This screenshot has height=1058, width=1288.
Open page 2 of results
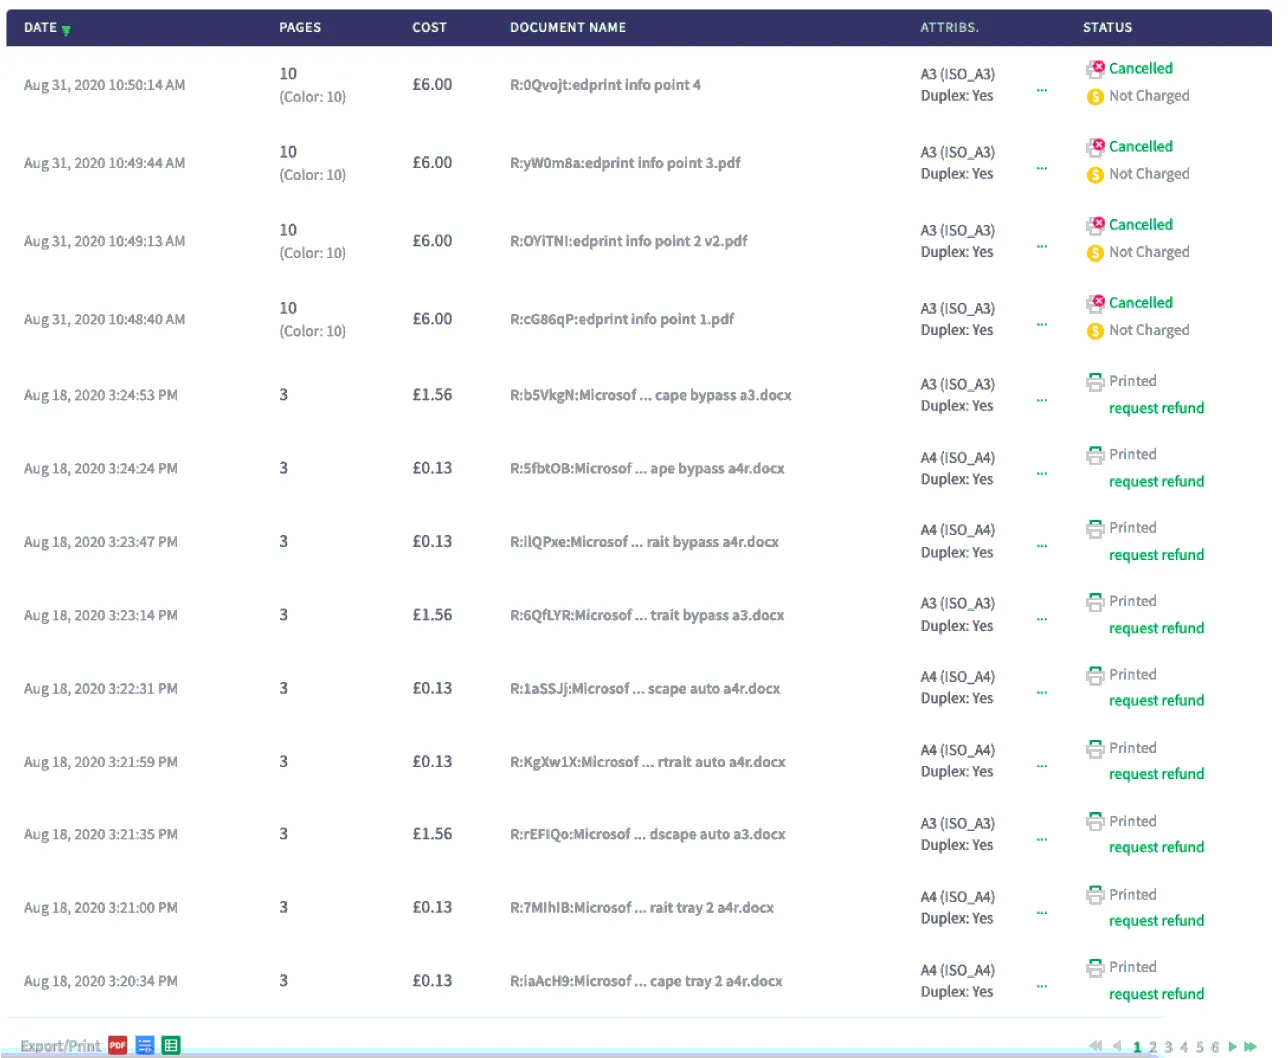coord(1153,1047)
